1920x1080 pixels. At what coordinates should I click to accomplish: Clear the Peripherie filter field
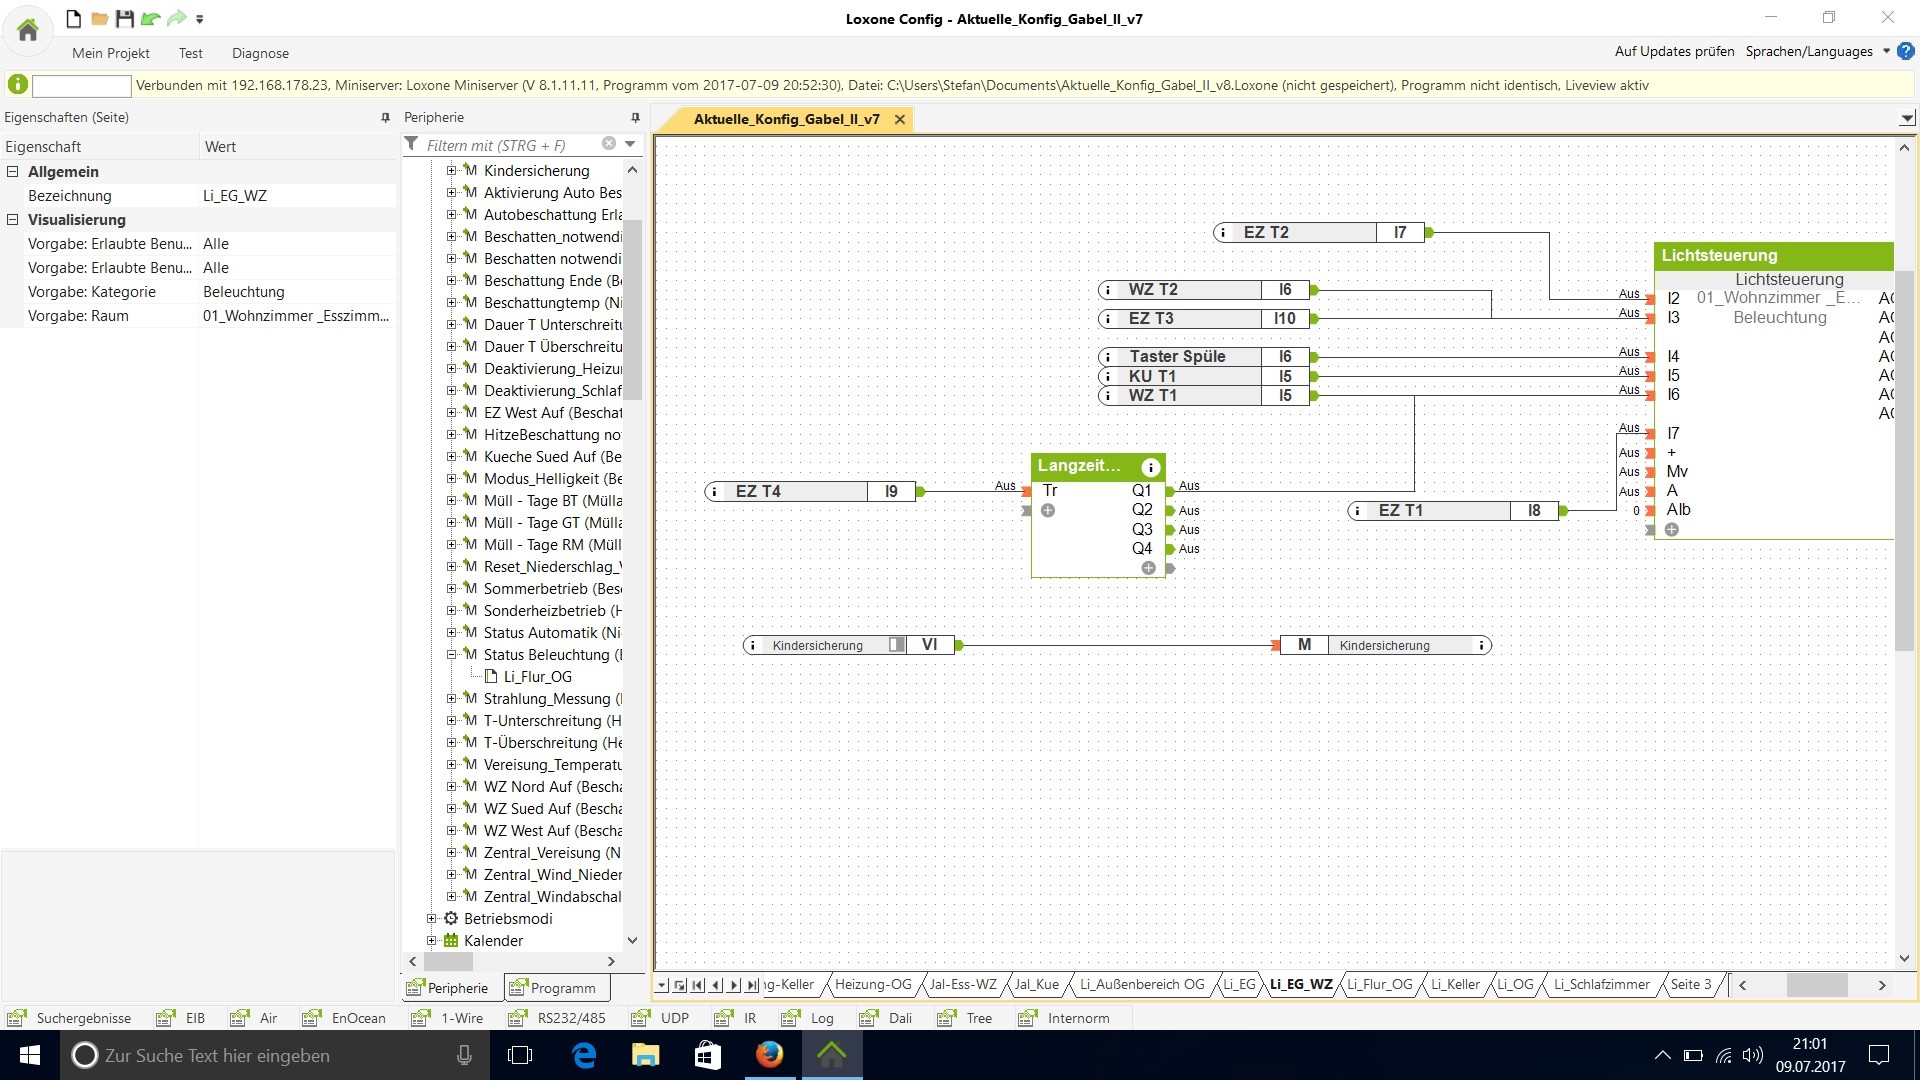coord(608,144)
